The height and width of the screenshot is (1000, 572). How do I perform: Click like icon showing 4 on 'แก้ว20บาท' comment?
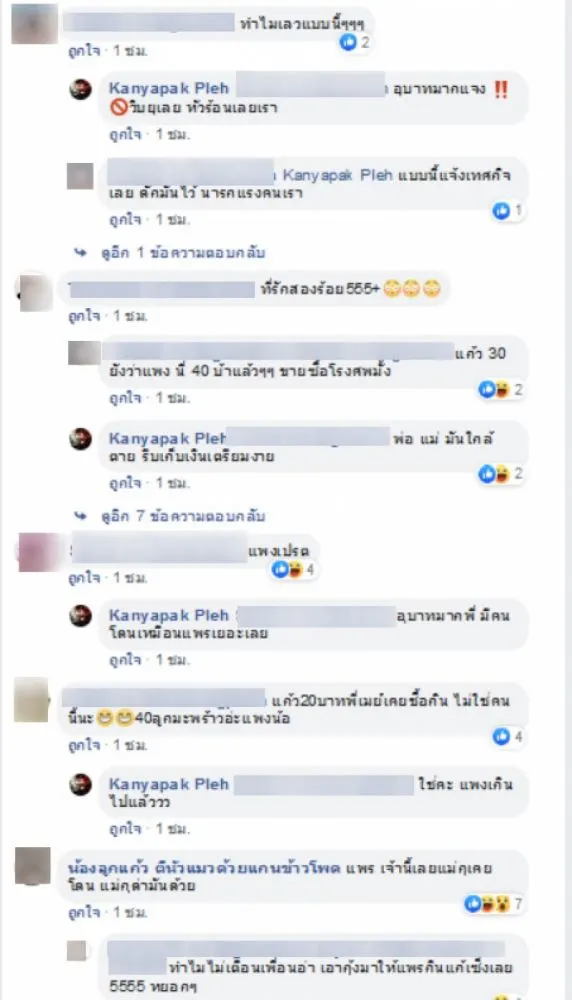point(501,737)
